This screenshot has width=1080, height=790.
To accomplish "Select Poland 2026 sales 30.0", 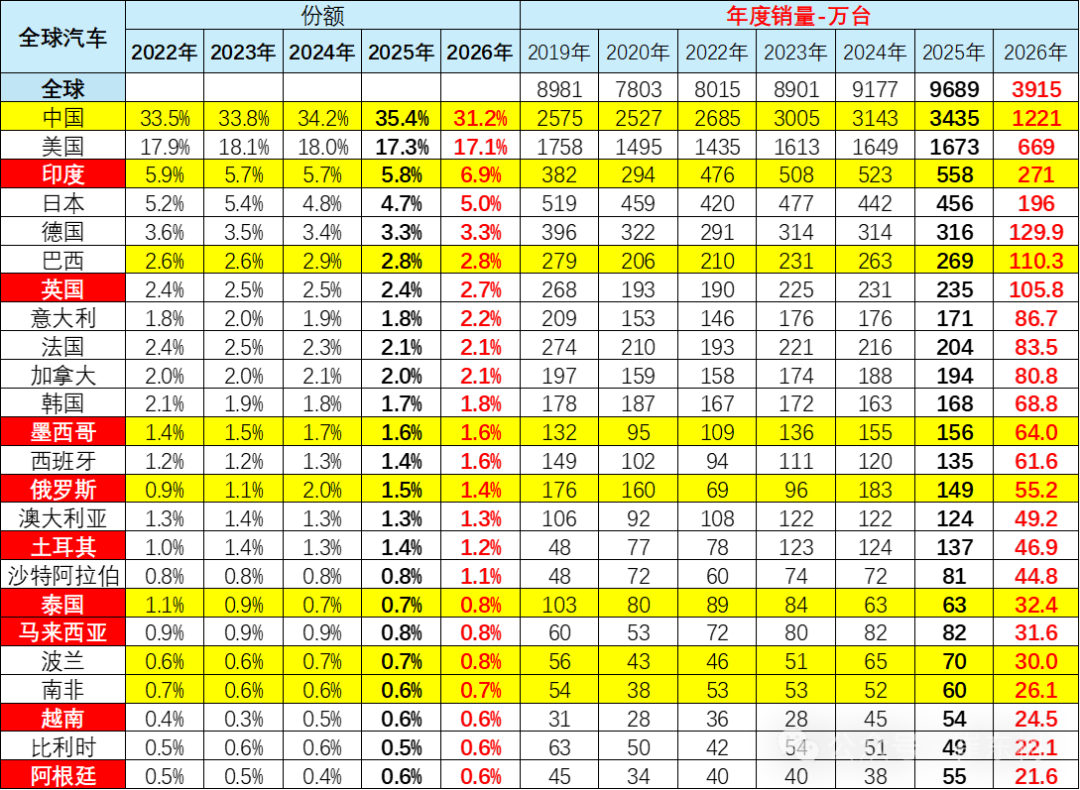I will tap(1036, 662).
